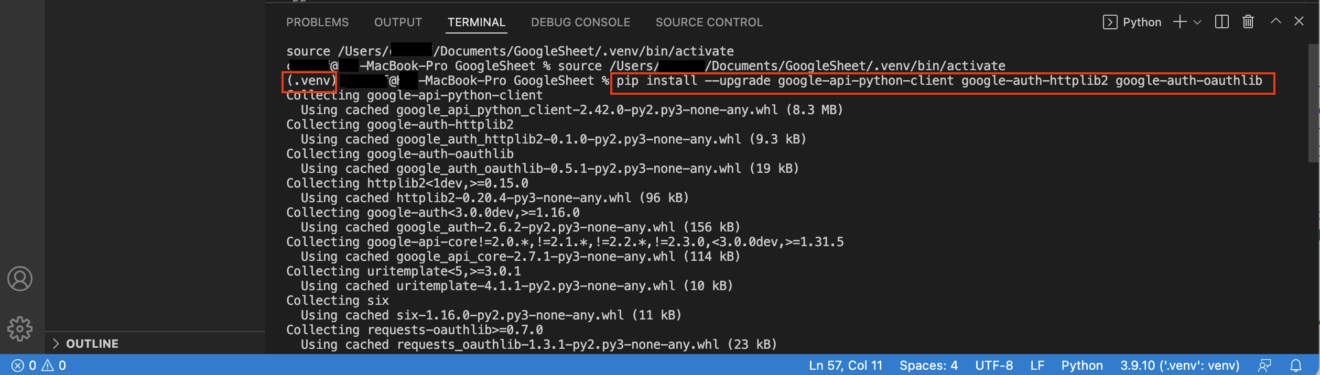Open the Accounts icon in activity bar

coord(20,279)
